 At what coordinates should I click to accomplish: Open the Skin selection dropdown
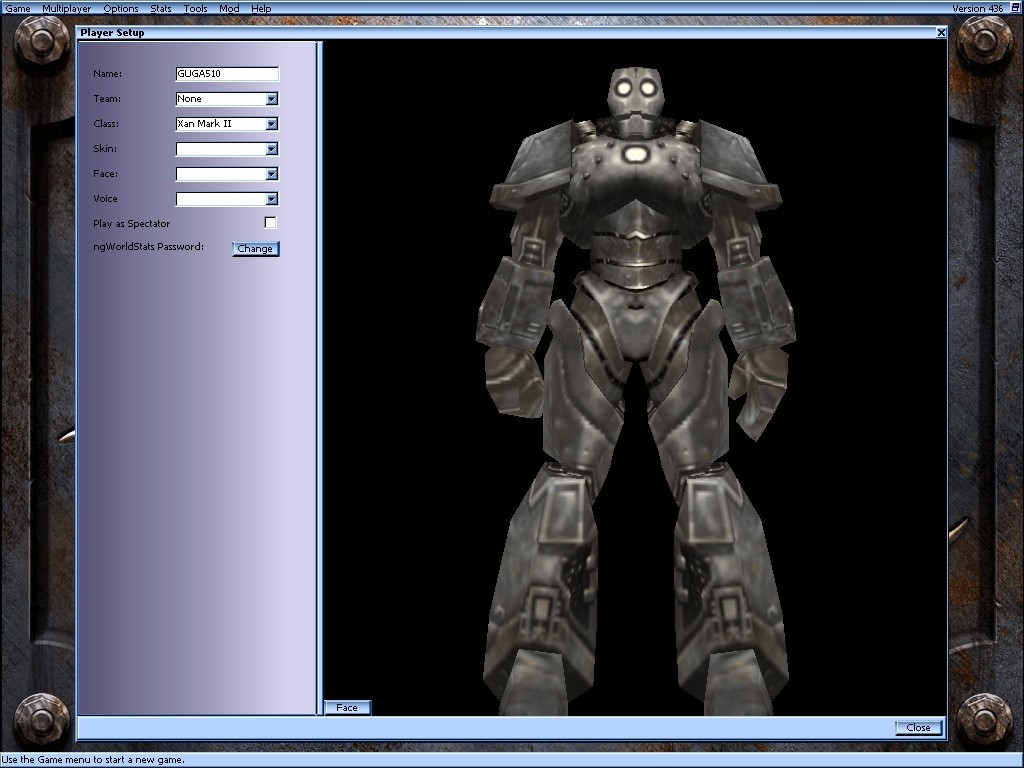click(x=271, y=148)
